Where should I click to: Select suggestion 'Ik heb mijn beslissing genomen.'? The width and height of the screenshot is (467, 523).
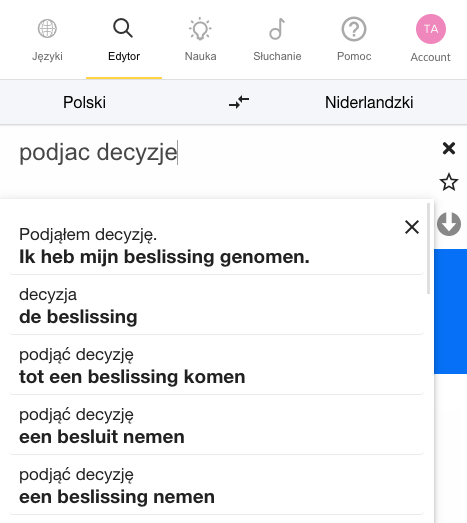216,245
